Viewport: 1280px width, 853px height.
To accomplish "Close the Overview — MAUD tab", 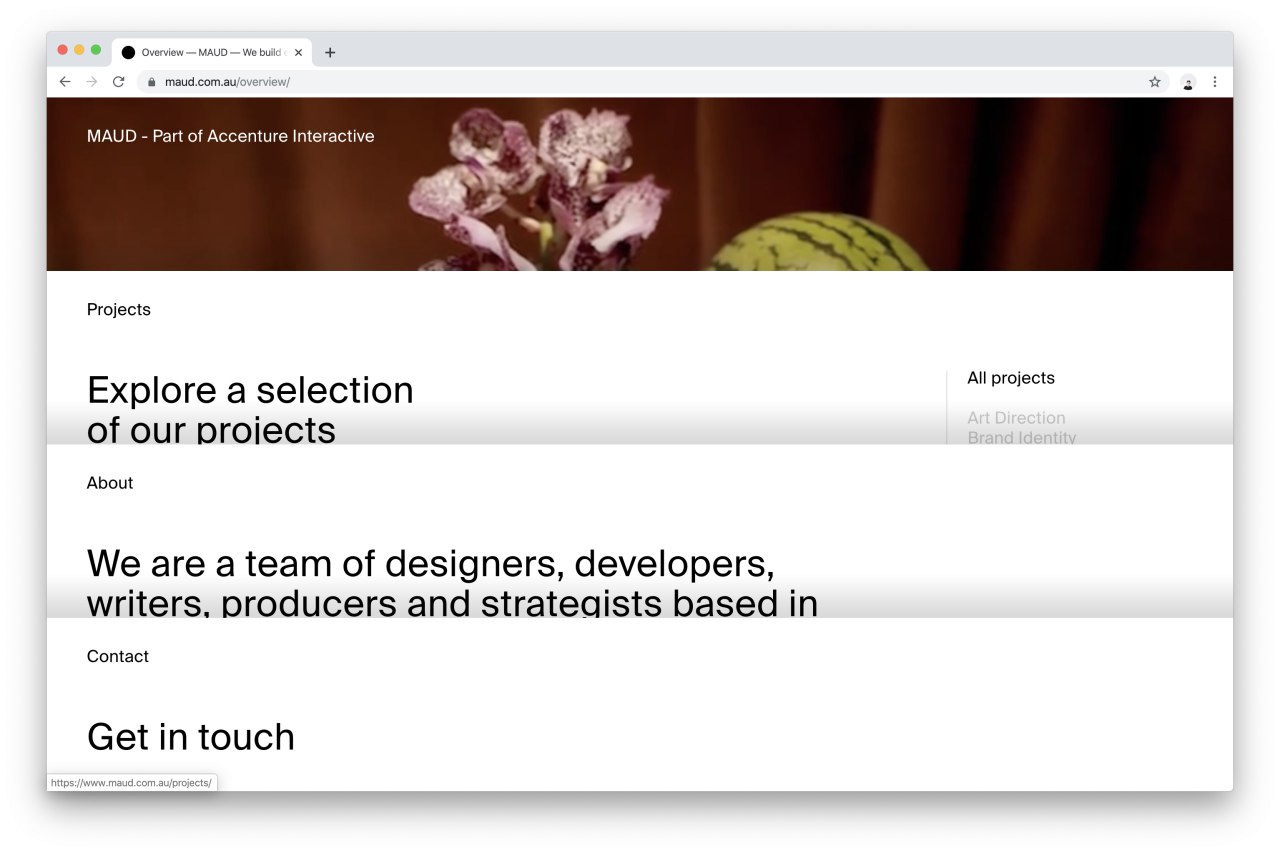I will click(x=298, y=53).
